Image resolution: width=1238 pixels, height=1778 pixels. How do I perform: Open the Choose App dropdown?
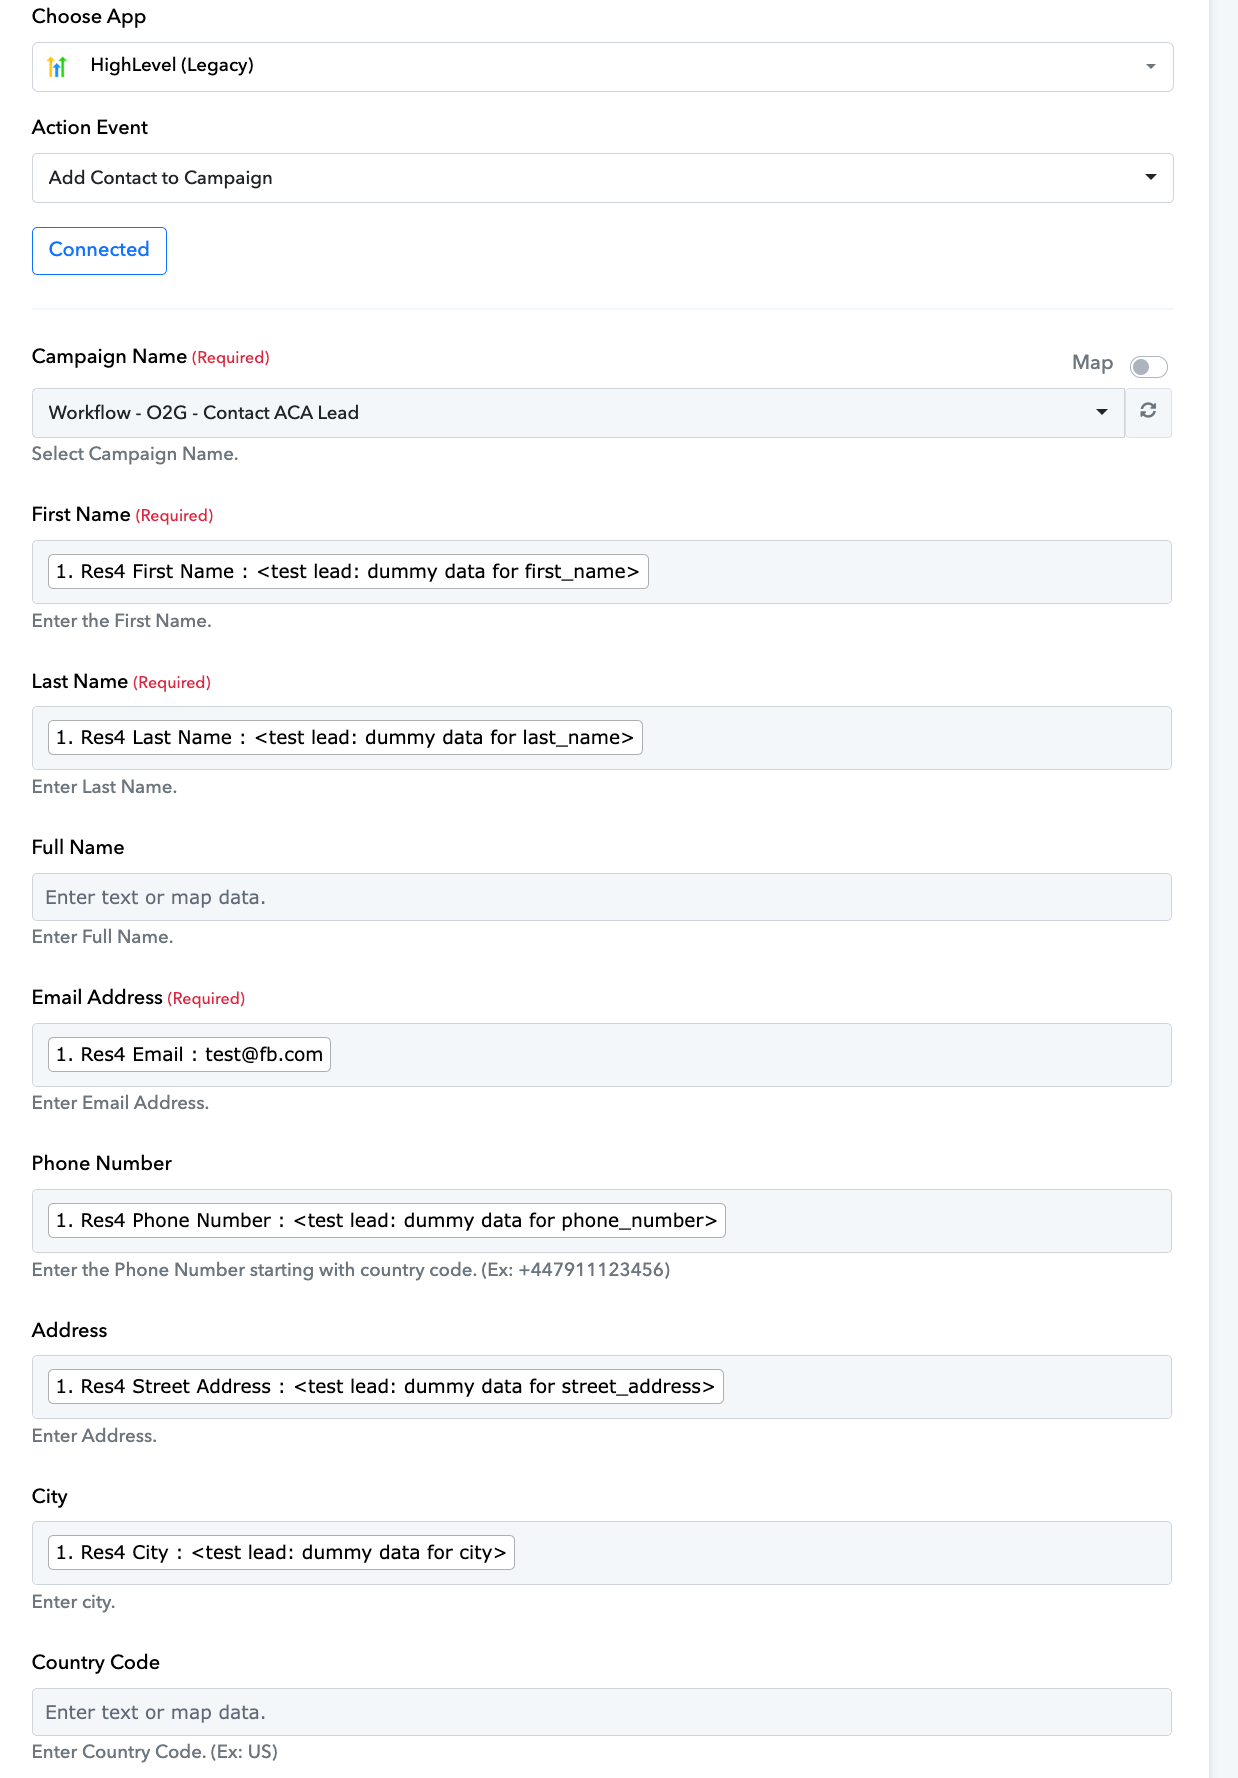[x=602, y=67]
